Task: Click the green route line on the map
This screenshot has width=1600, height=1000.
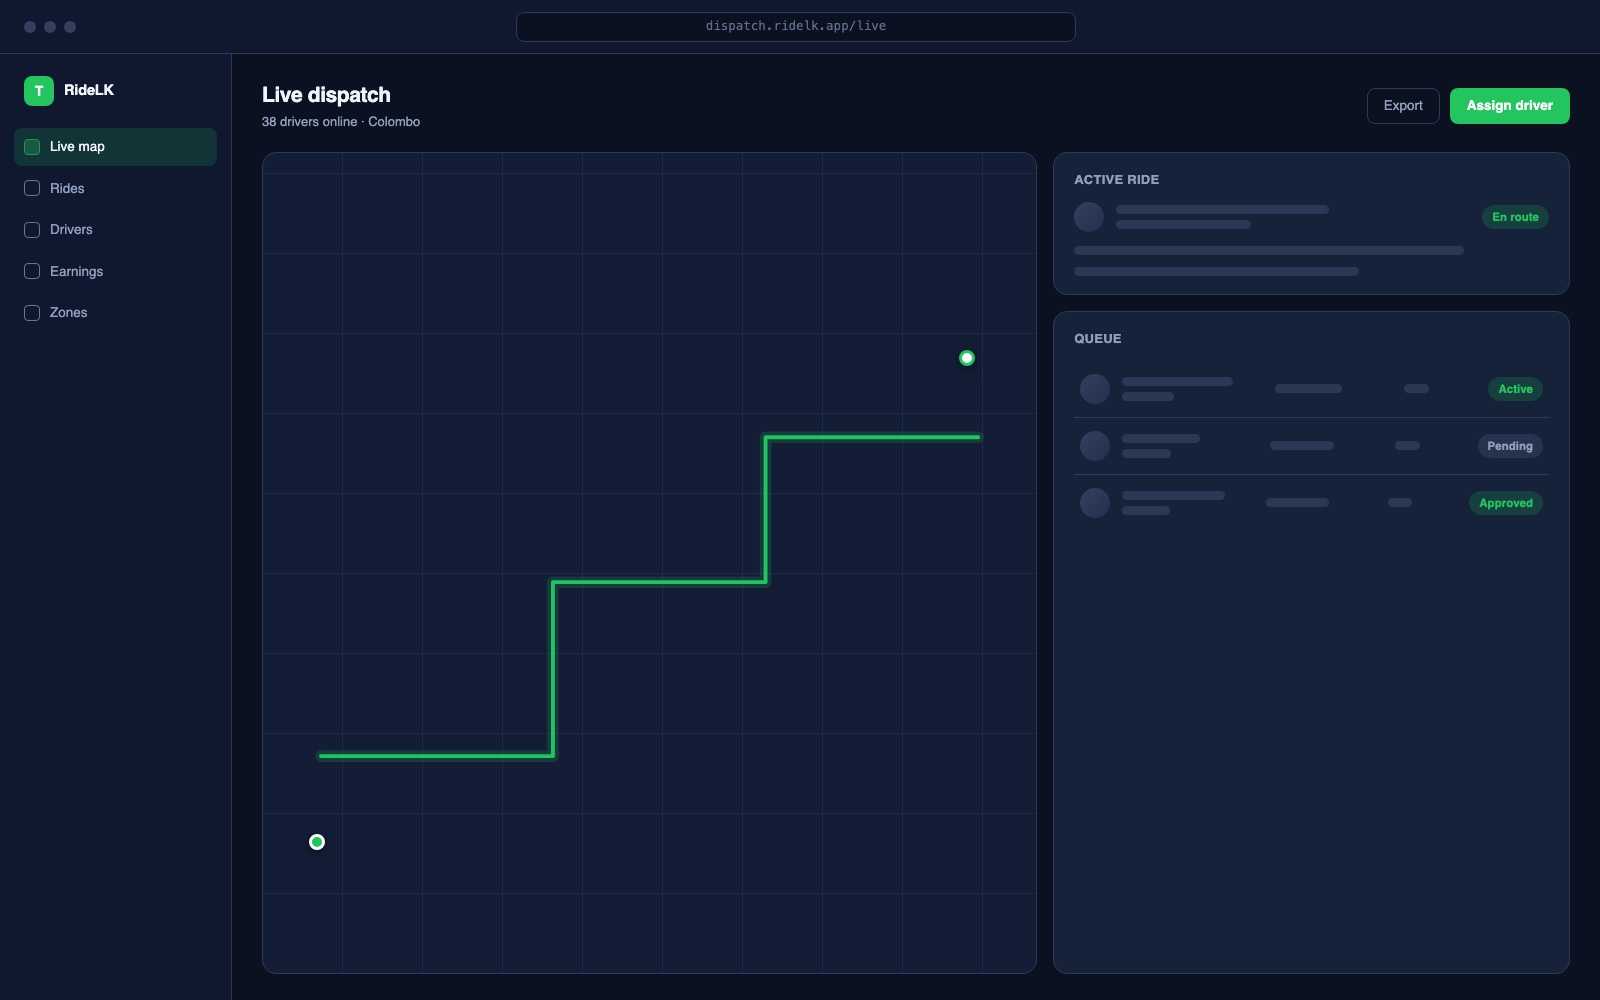Action: coord(660,582)
